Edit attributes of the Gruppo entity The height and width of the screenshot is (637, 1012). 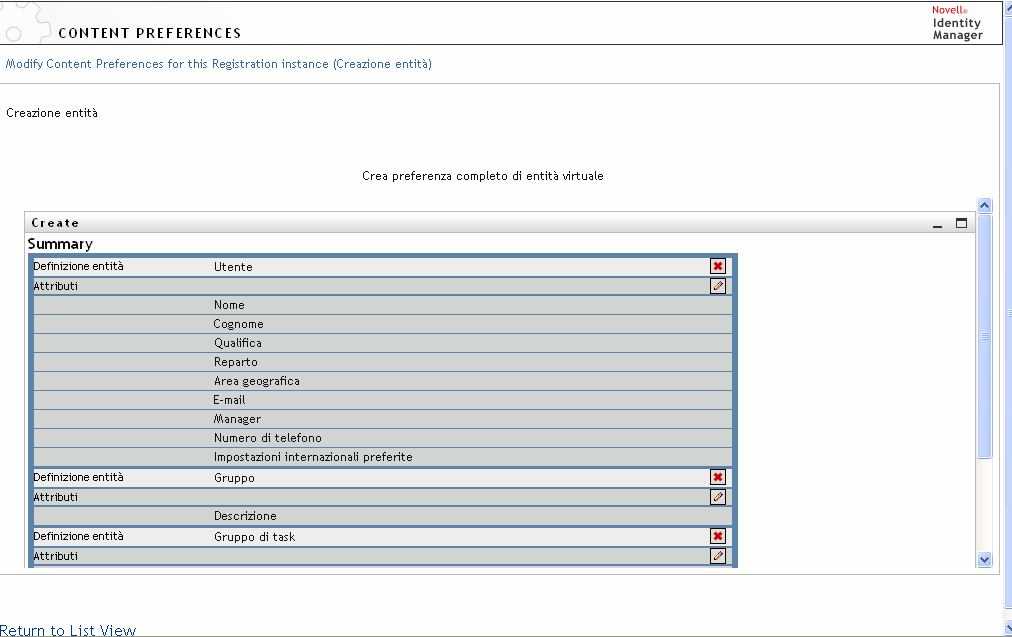[718, 497]
